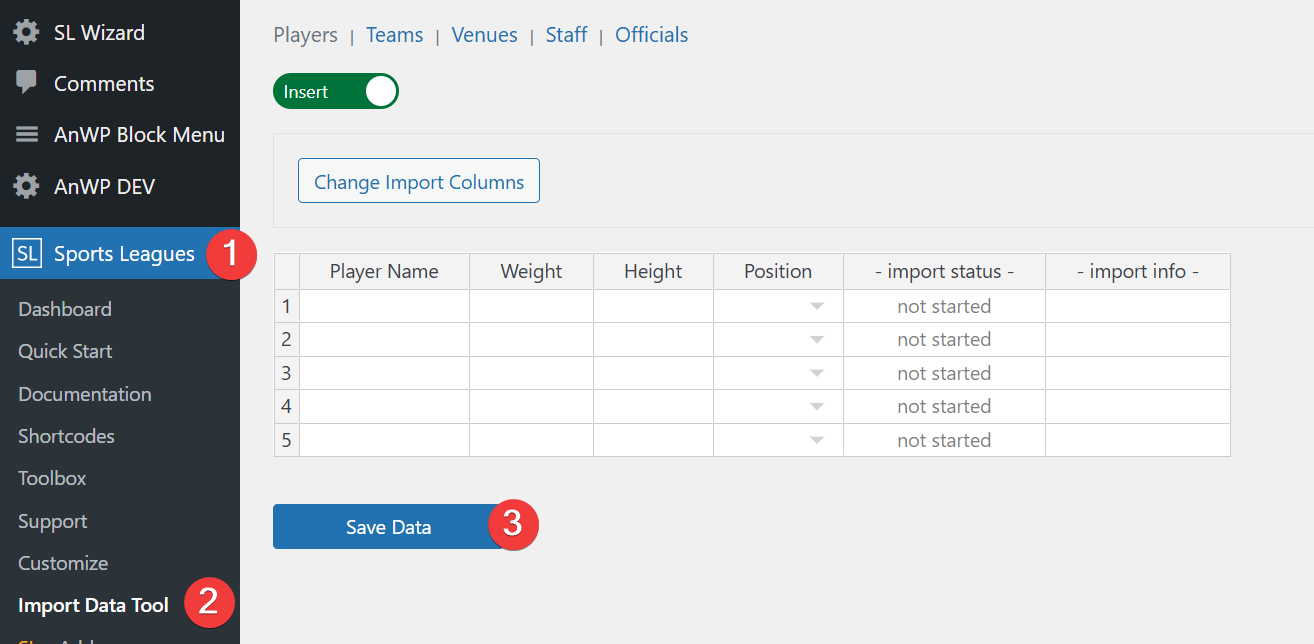Open the Customize submenu item
Viewport: 1314px width, 644px height.
coord(63,563)
